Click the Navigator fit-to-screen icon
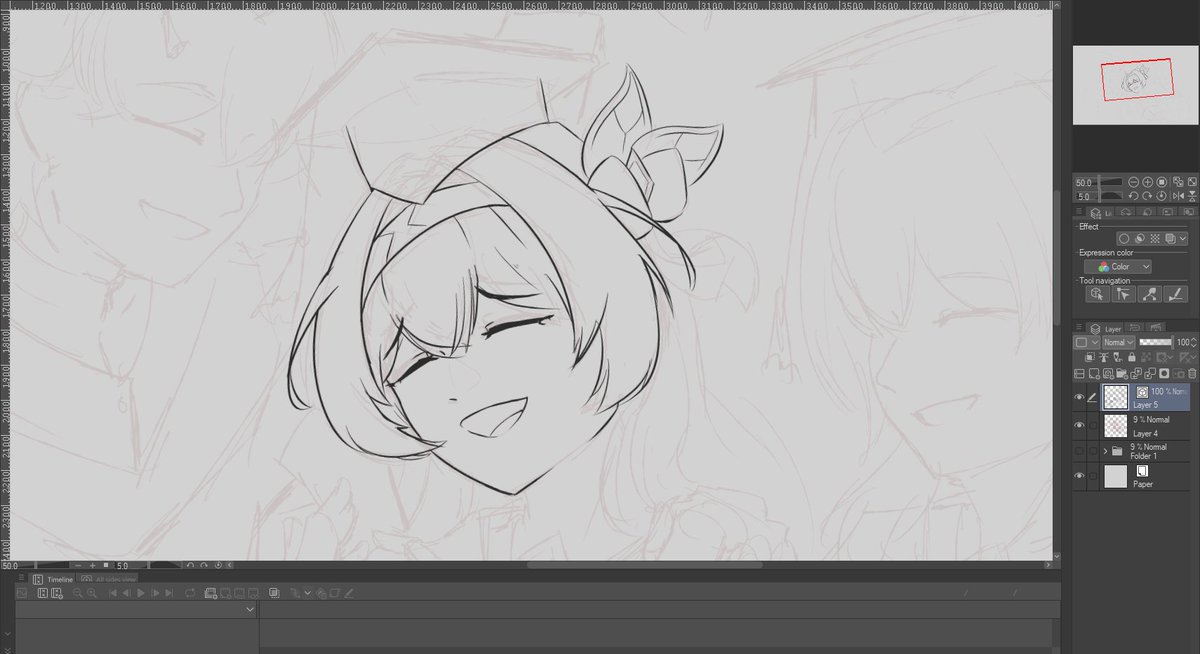Screen dimensions: 1200x654 1192,182
